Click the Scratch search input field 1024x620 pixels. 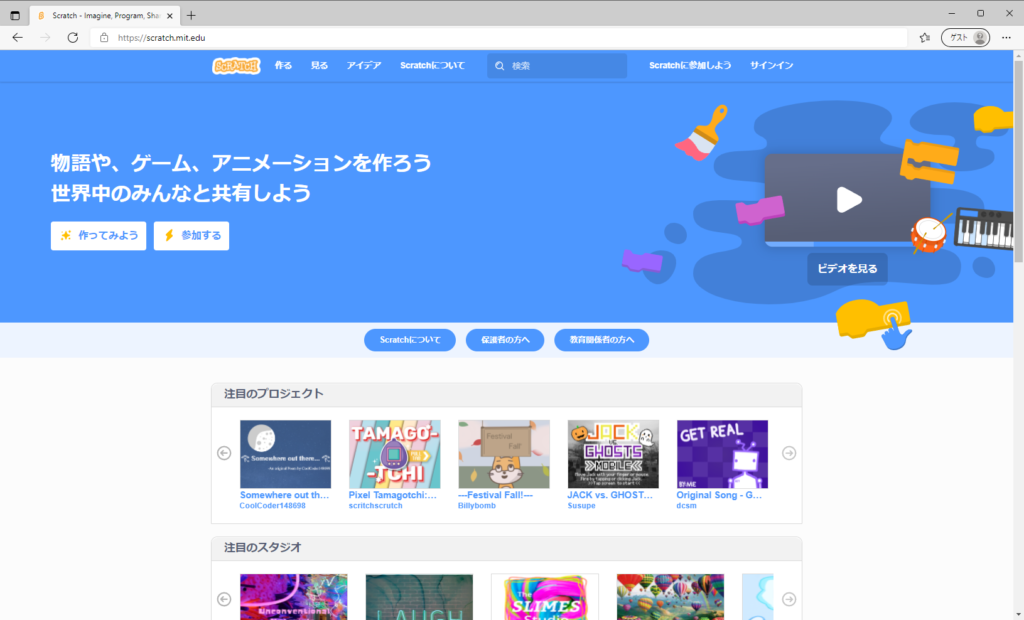[x=565, y=66]
